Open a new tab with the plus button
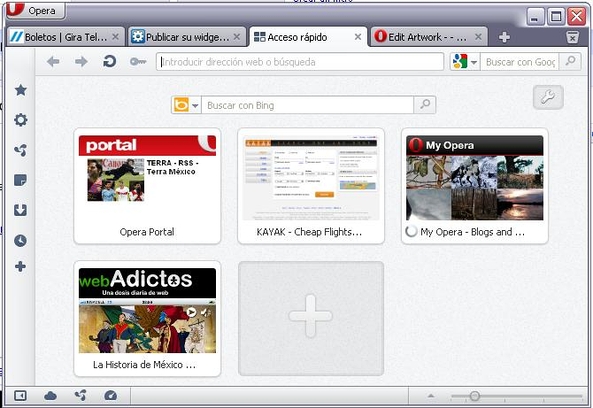 504,37
